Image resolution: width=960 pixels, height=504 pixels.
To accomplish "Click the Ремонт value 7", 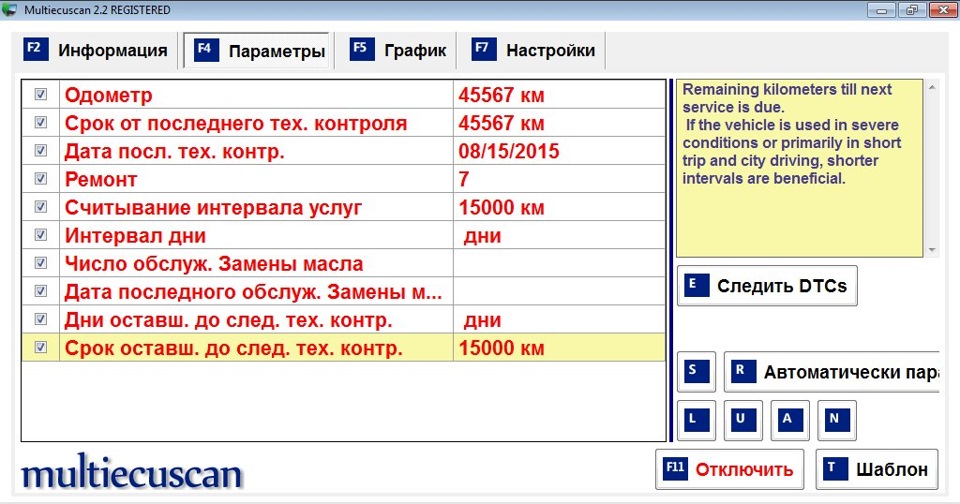I will 464,179.
